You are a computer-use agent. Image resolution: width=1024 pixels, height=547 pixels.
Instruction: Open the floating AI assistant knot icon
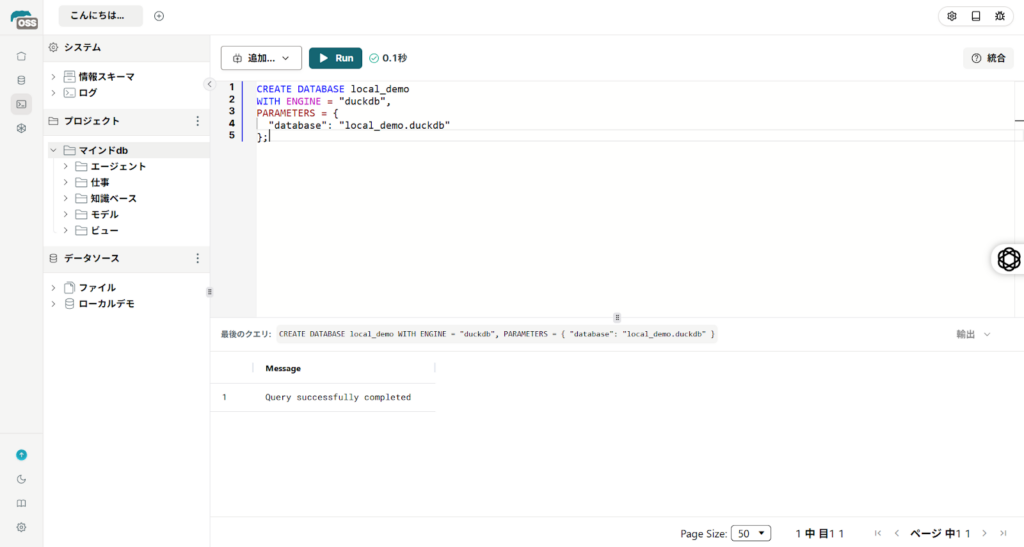(x=1008, y=259)
